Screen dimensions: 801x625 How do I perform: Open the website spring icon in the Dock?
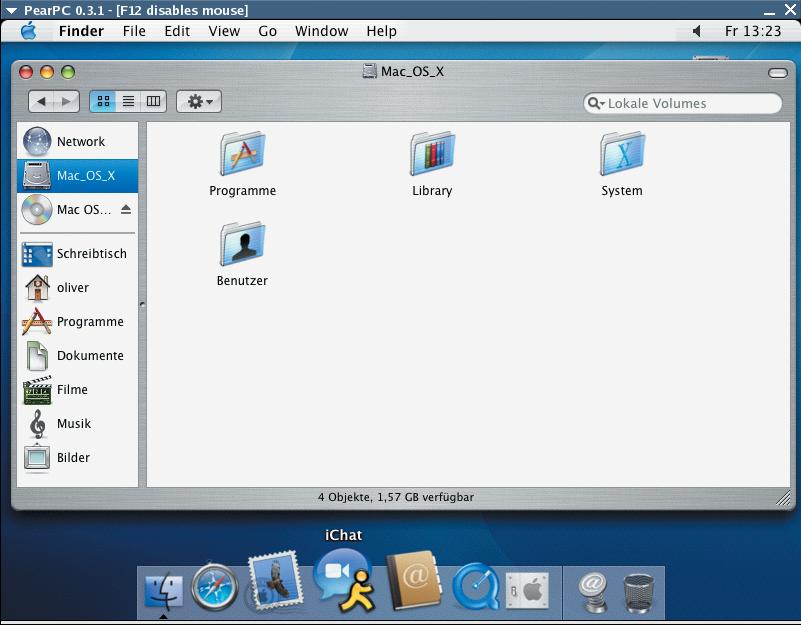pyautogui.click(x=593, y=592)
